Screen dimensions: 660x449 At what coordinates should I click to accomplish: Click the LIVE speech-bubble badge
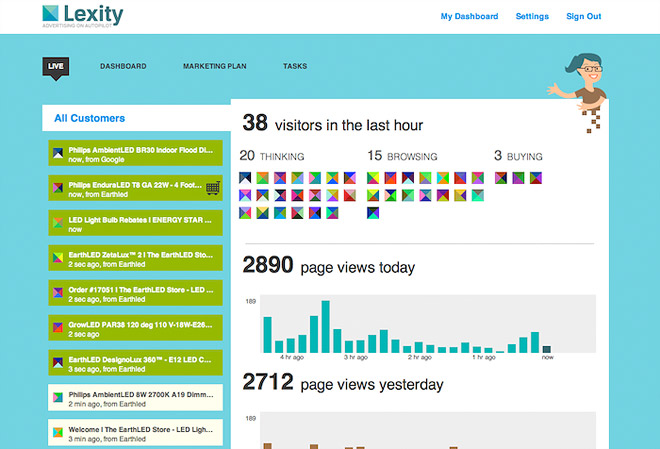pos(56,68)
